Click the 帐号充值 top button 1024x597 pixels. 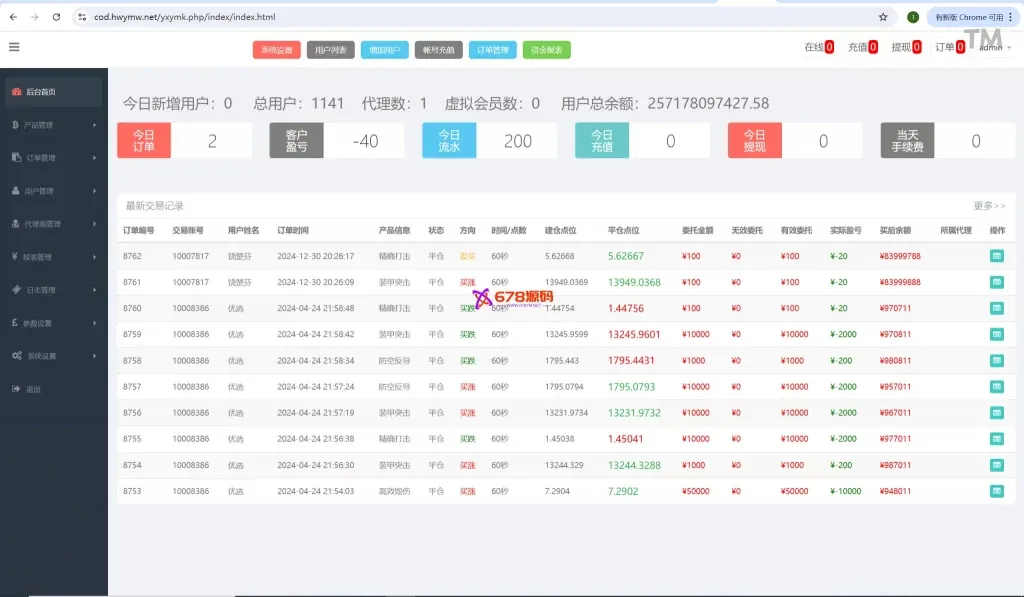click(x=438, y=50)
